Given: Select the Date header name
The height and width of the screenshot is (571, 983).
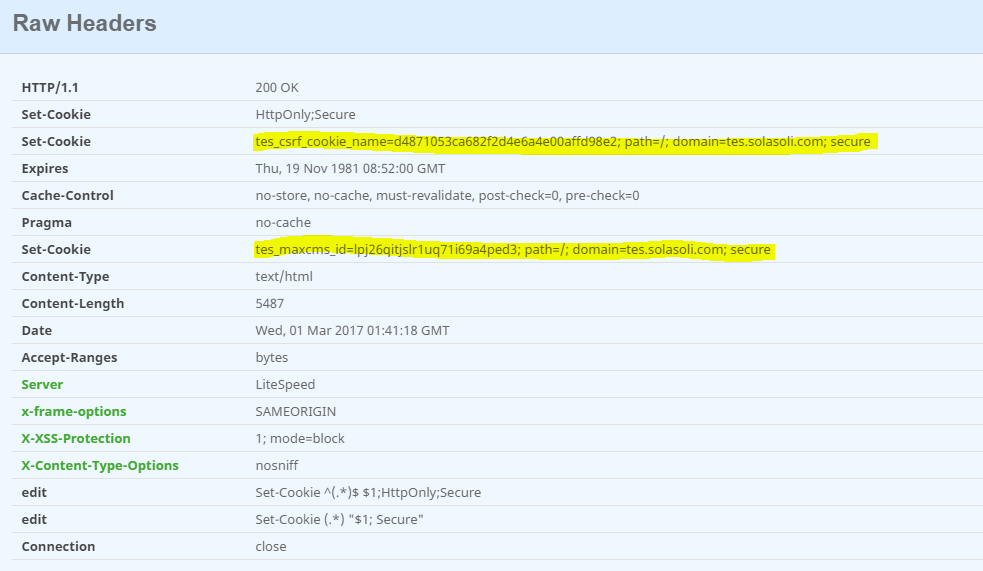Looking at the screenshot, I should (x=37, y=330).
